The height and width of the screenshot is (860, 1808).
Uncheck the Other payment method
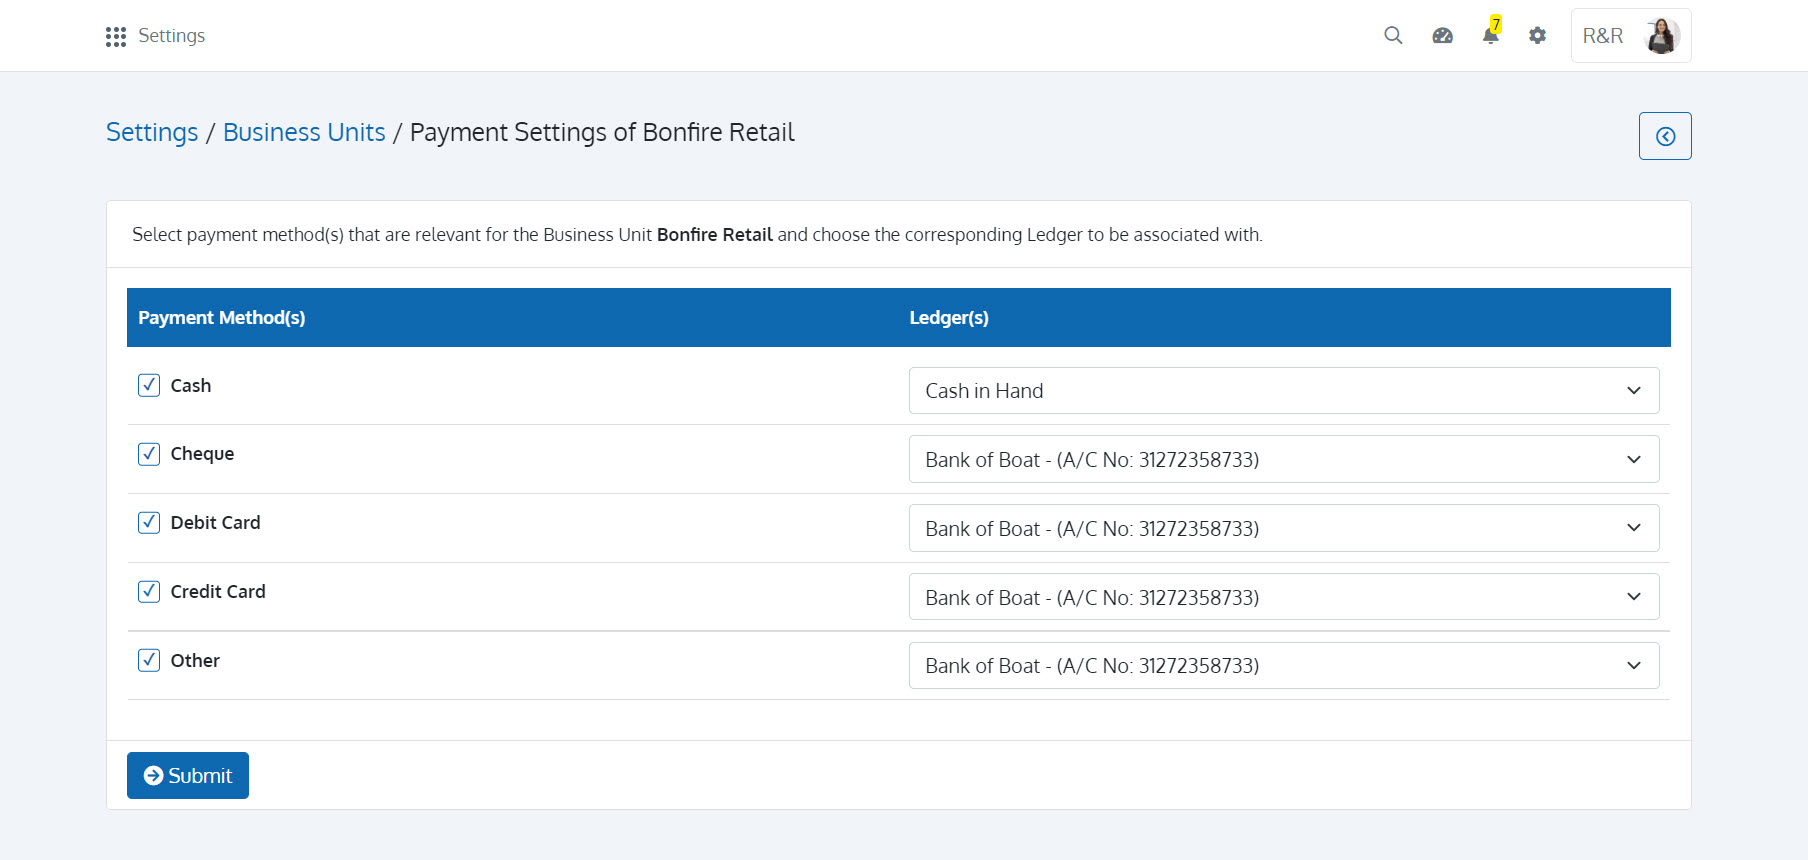point(149,660)
